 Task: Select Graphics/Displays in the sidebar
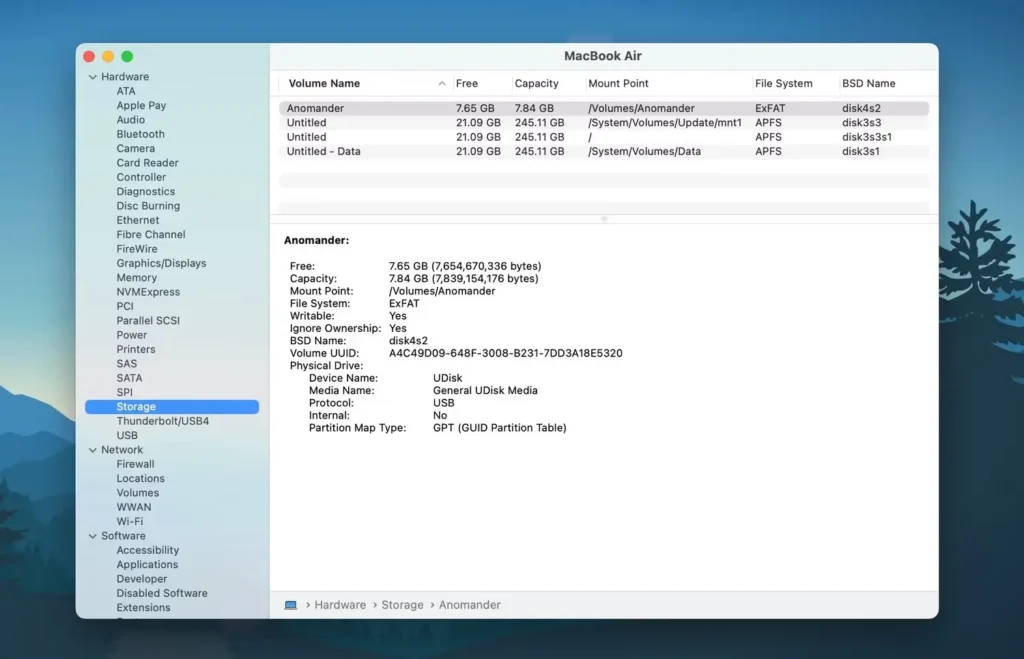(161, 264)
